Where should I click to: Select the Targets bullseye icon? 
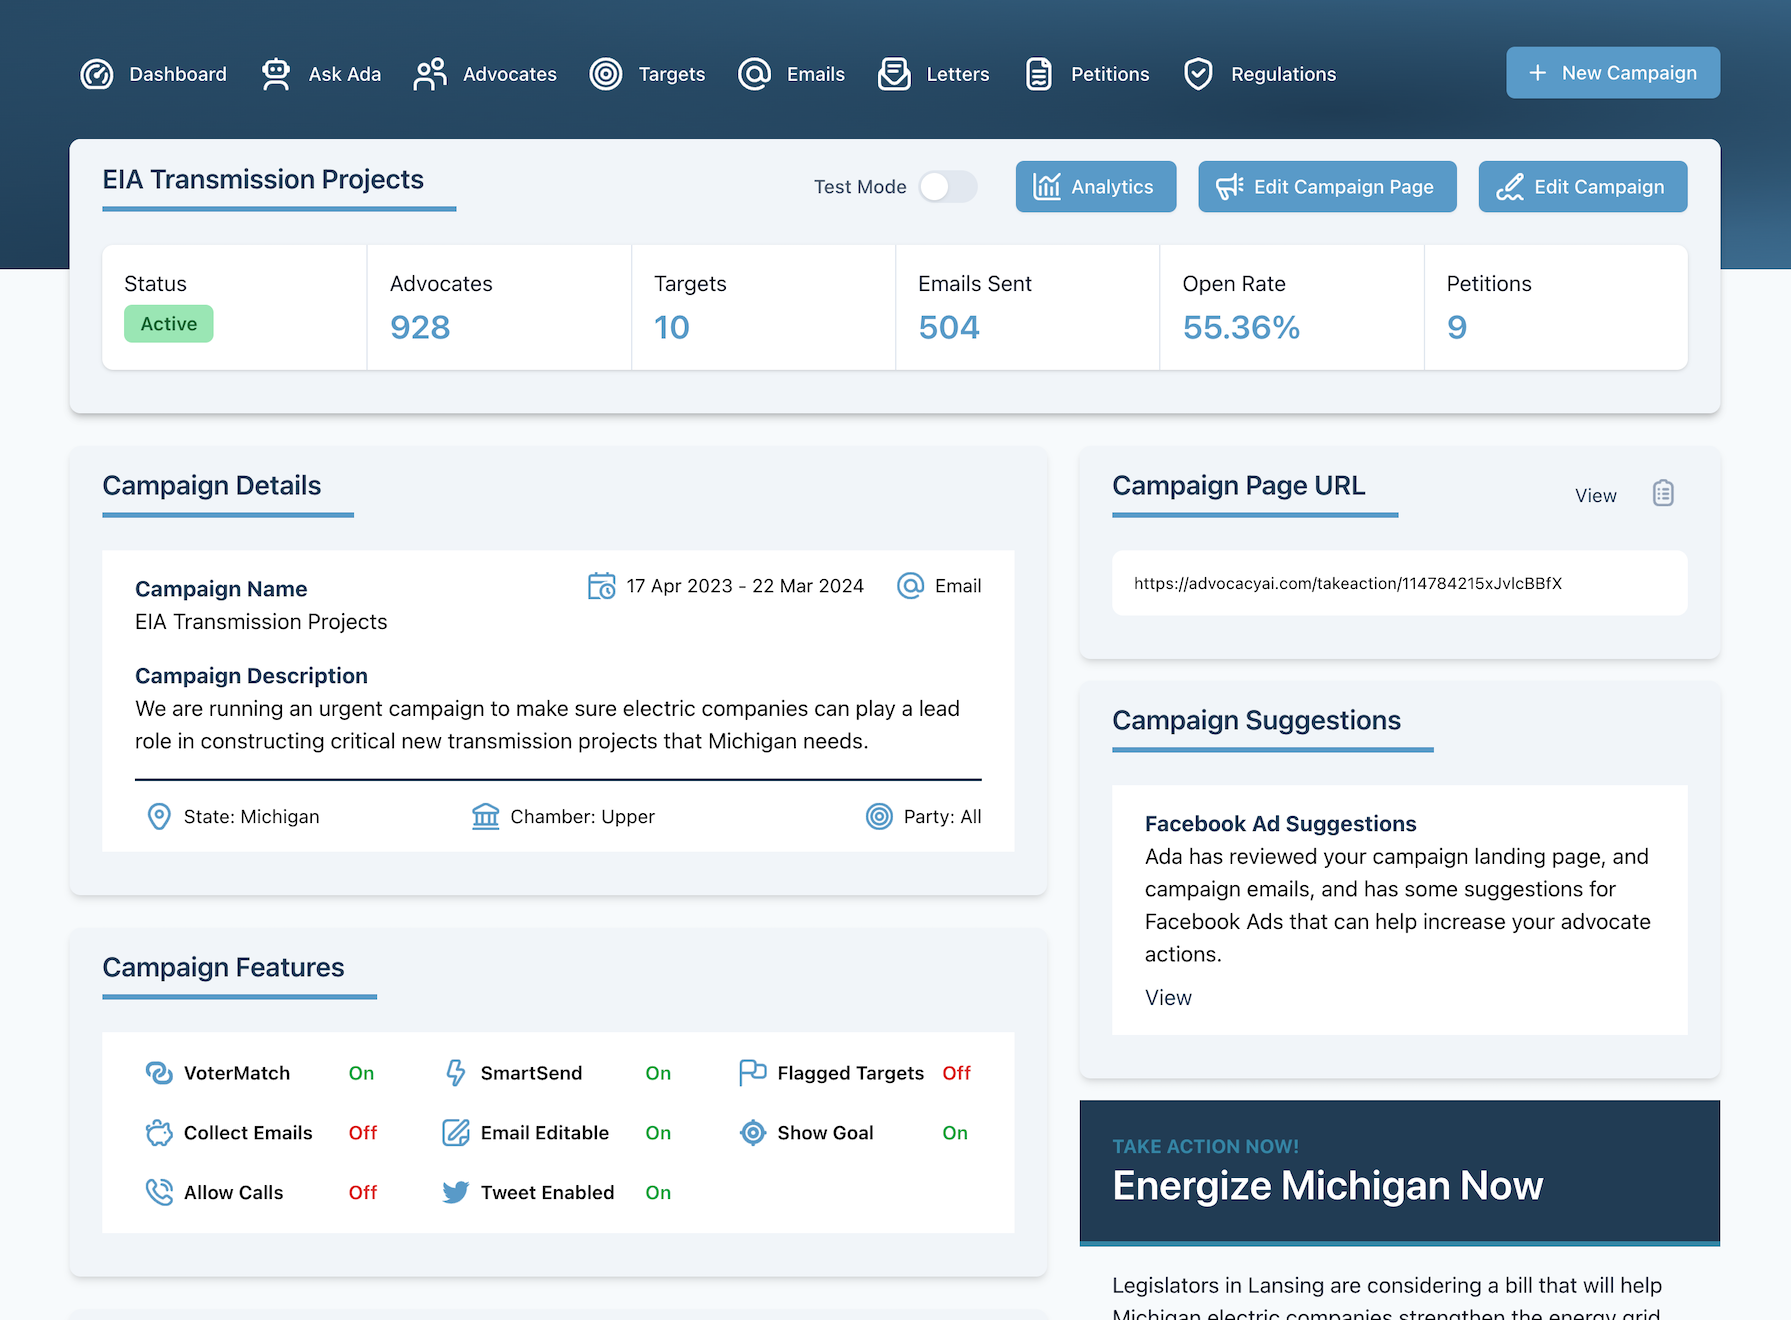[x=605, y=74]
